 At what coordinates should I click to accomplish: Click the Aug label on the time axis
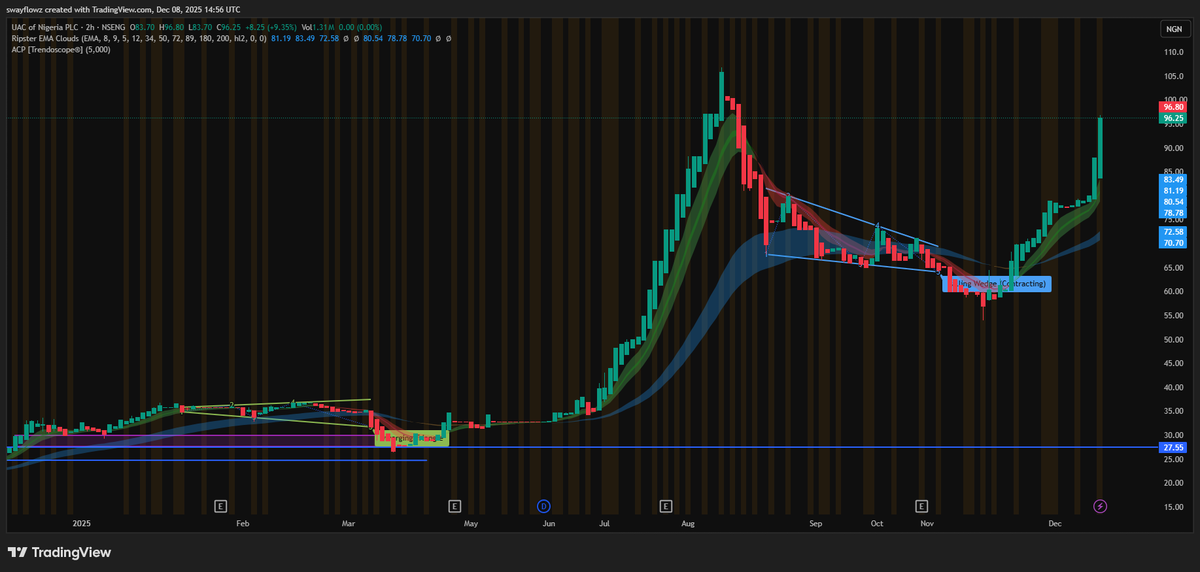689,523
